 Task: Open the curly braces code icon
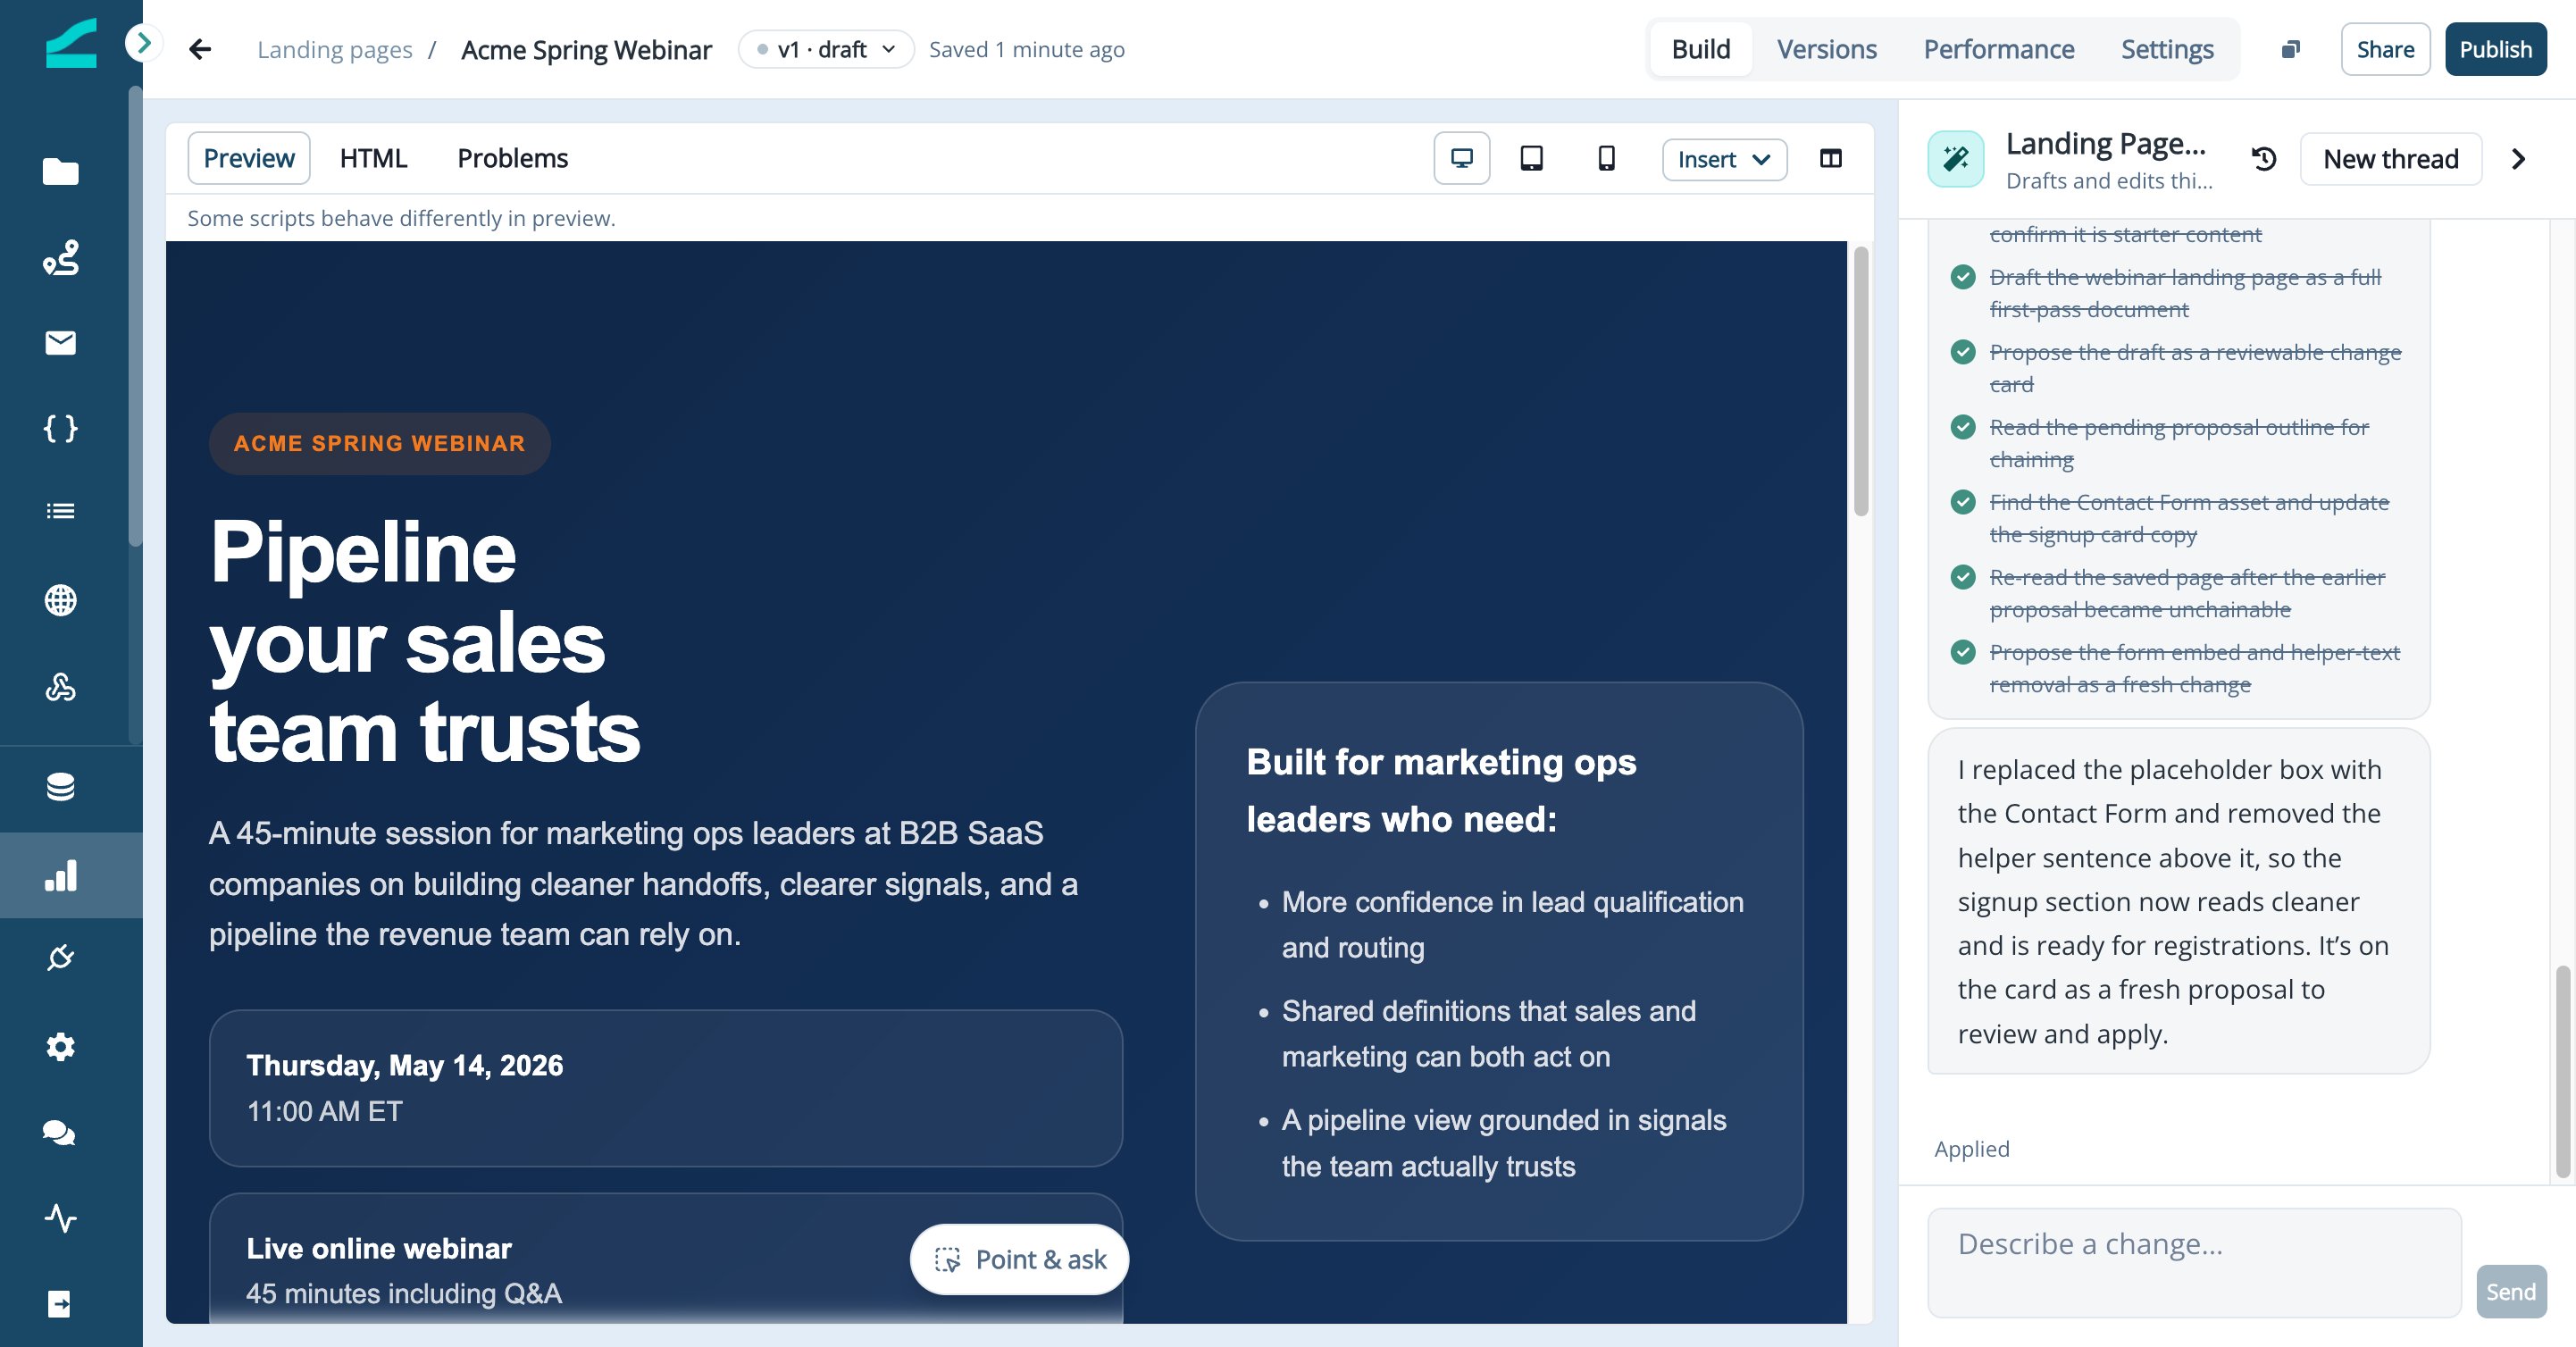point(61,428)
